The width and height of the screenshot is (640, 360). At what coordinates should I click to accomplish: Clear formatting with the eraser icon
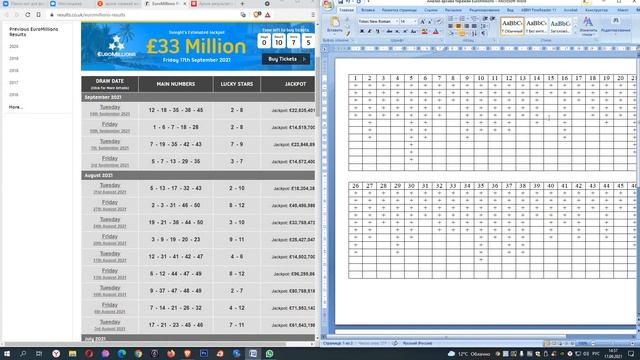(439, 21)
